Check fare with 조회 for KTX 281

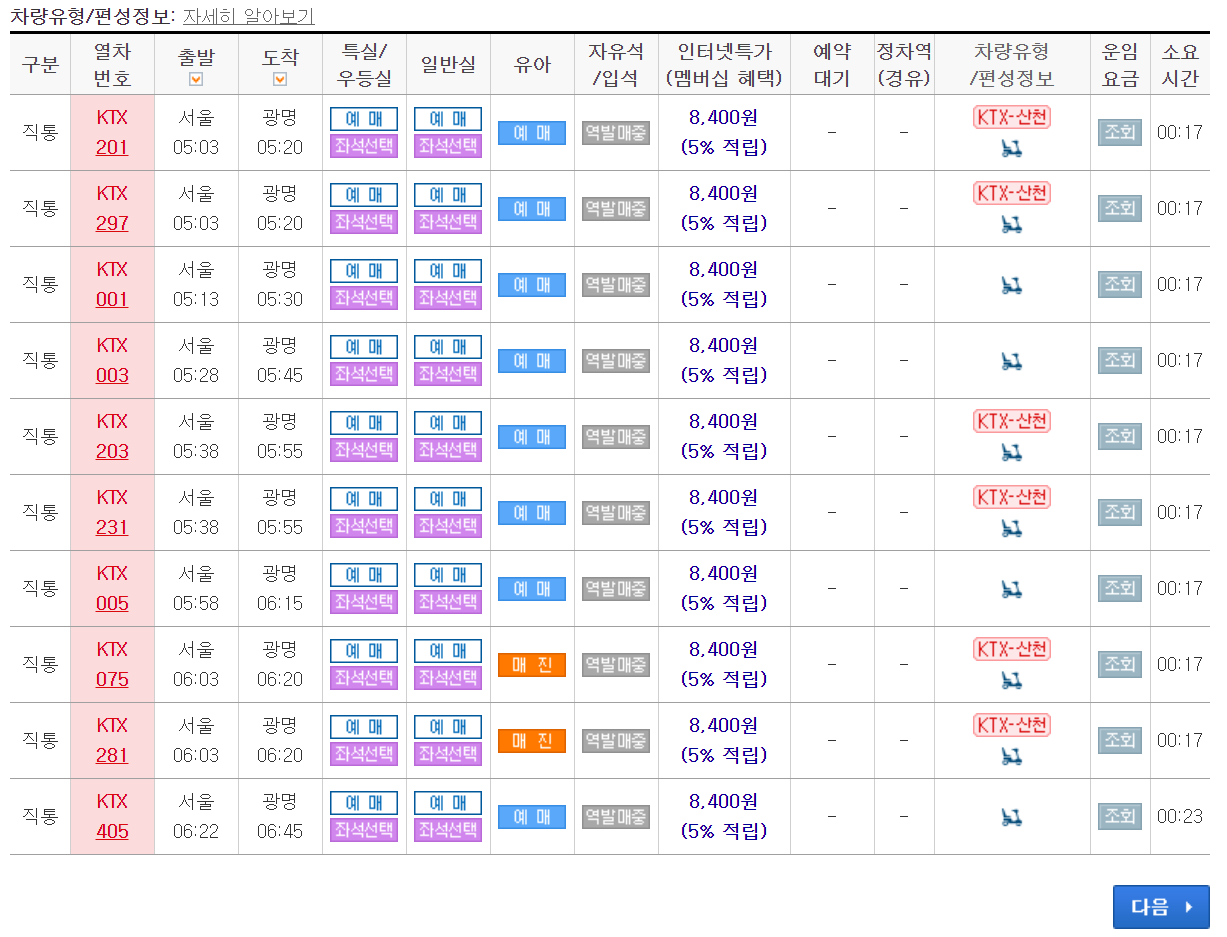tap(1120, 740)
